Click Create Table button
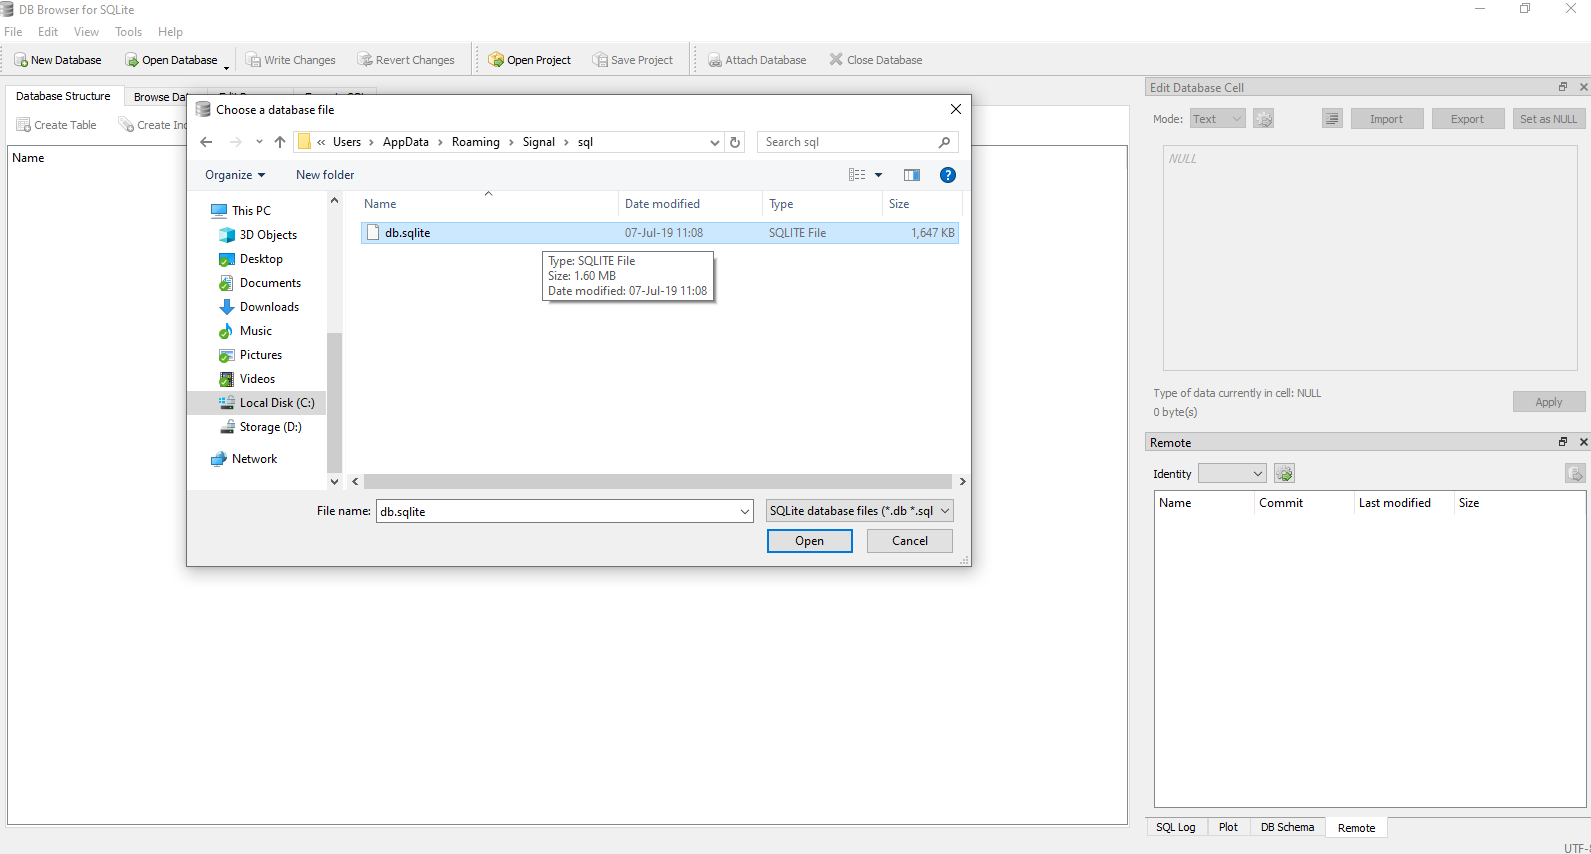1591x854 pixels. click(57, 125)
